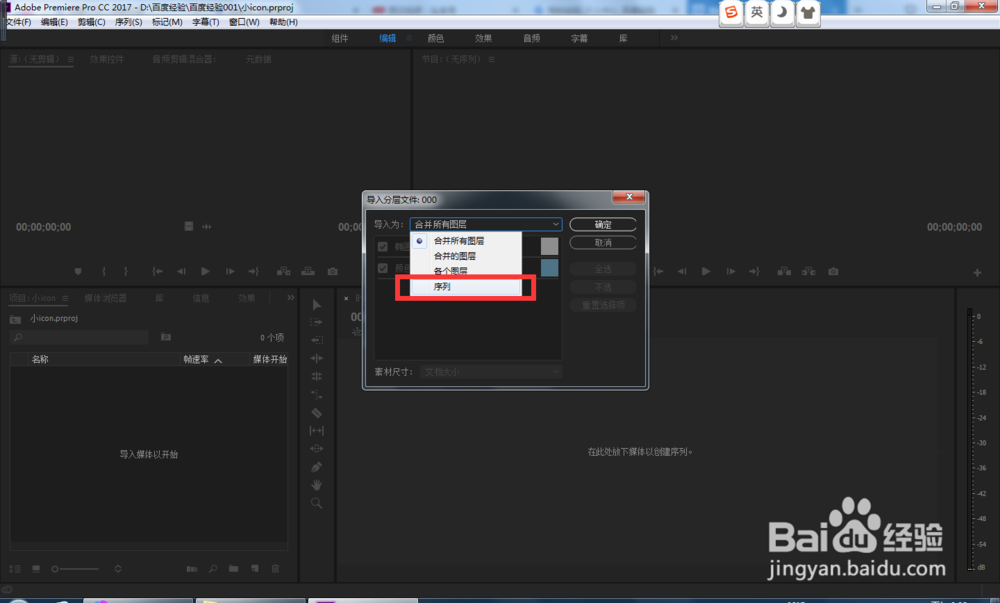Click the 确定 button
The width and height of the screenshot is (1000, 603).
(603, 224)
